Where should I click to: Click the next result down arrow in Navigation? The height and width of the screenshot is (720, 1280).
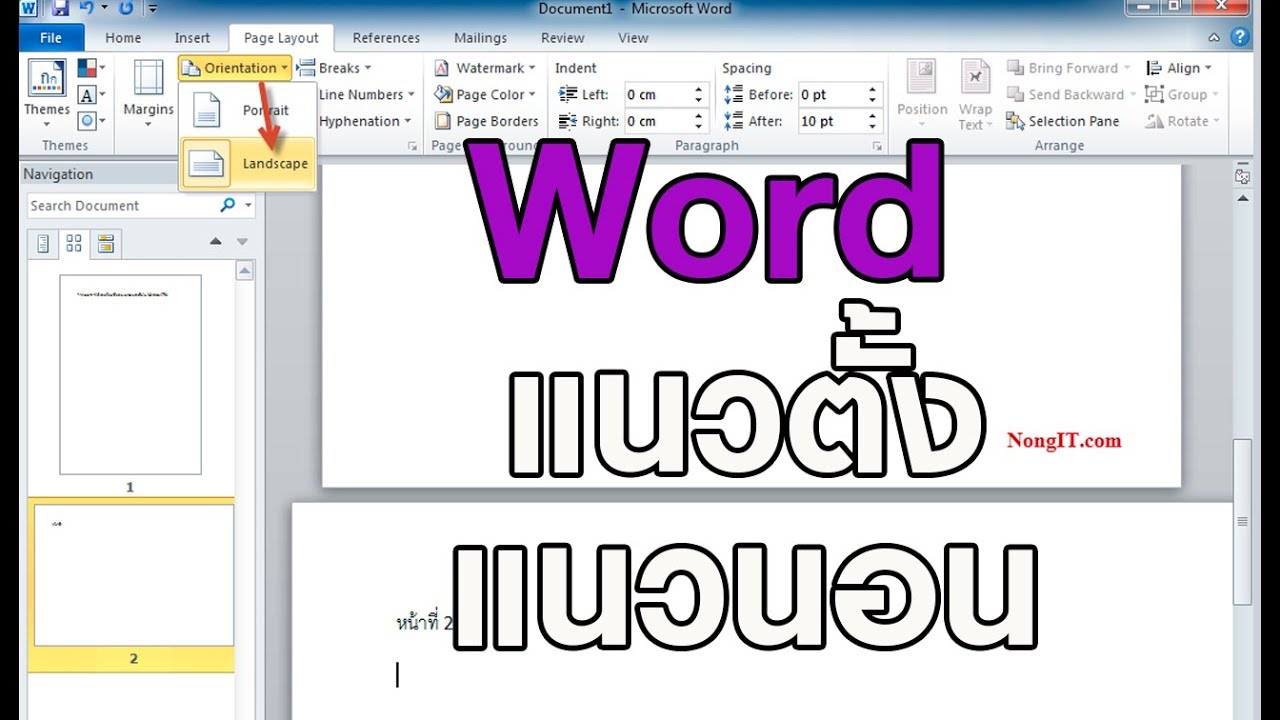pyautogui.click(x=241, y=242)
